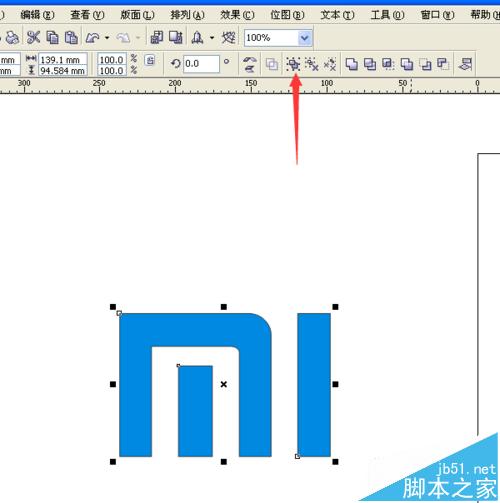
Task: Click the selection center X marker
Action: [224, 384]
